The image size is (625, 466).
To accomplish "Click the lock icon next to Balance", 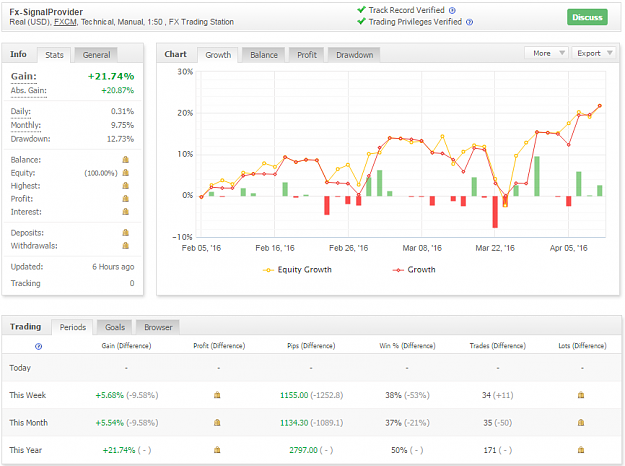I will point(126,160).
